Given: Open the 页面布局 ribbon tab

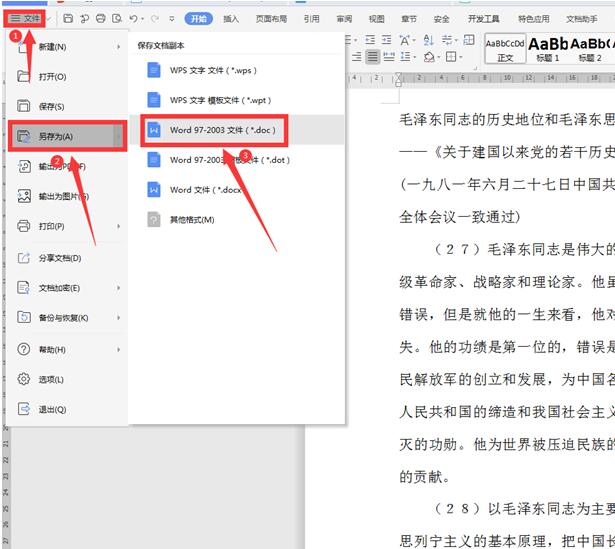Looking at the screenshot, I should [269, 18].
